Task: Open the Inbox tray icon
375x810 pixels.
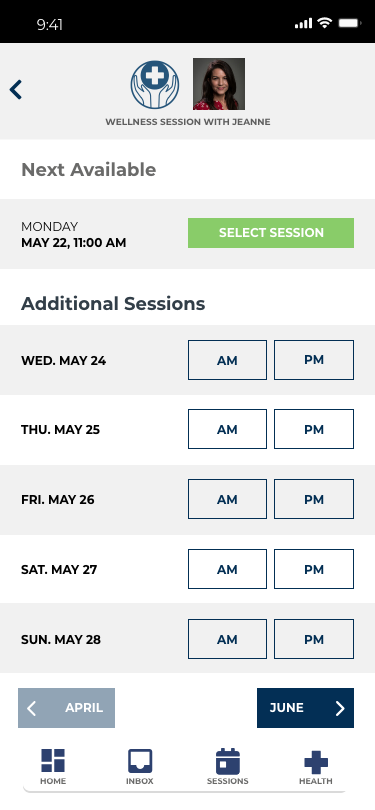Action: pyautogui.click(x=140, y=760)
